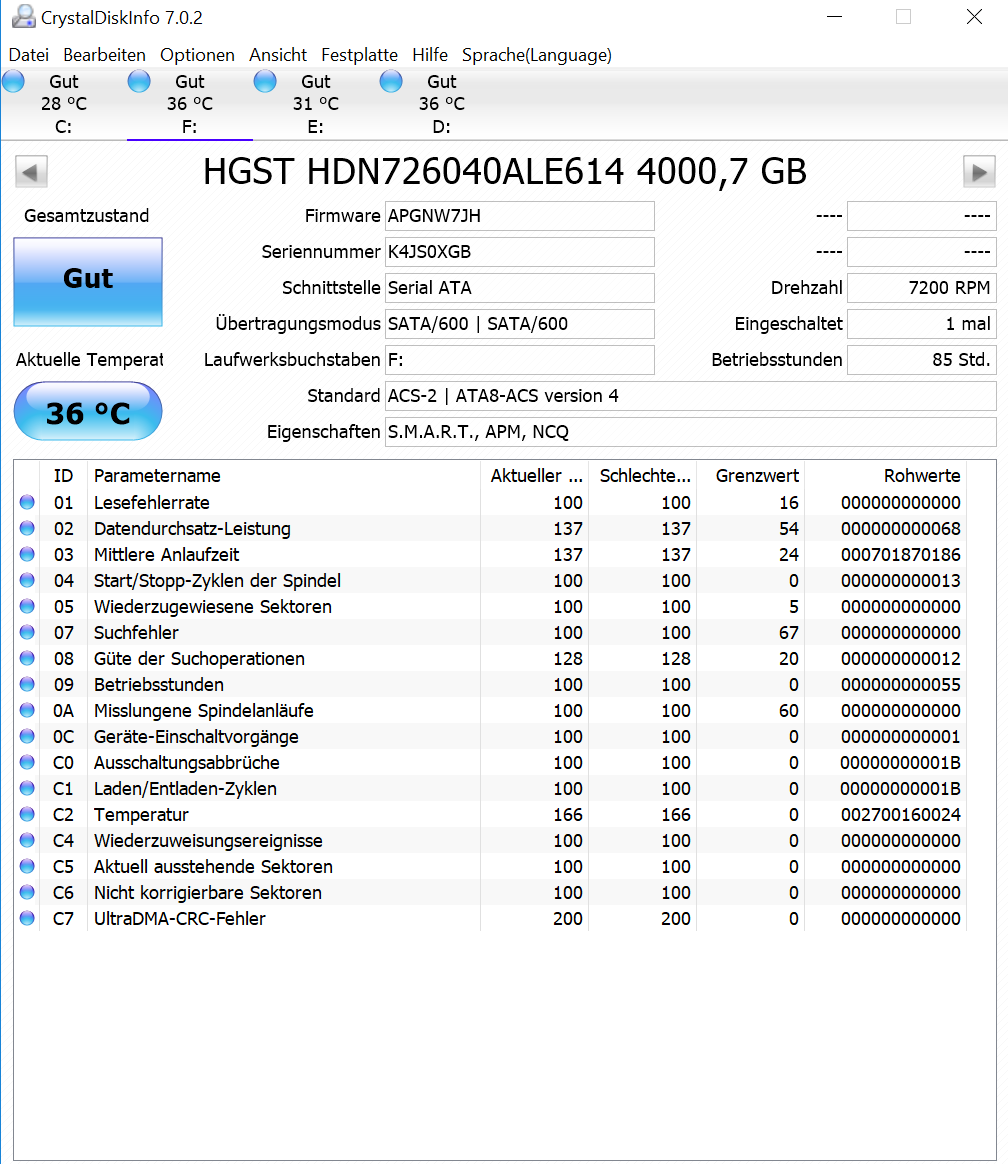Click the Eingeschaltet value 1 mal

click(922, 324)
